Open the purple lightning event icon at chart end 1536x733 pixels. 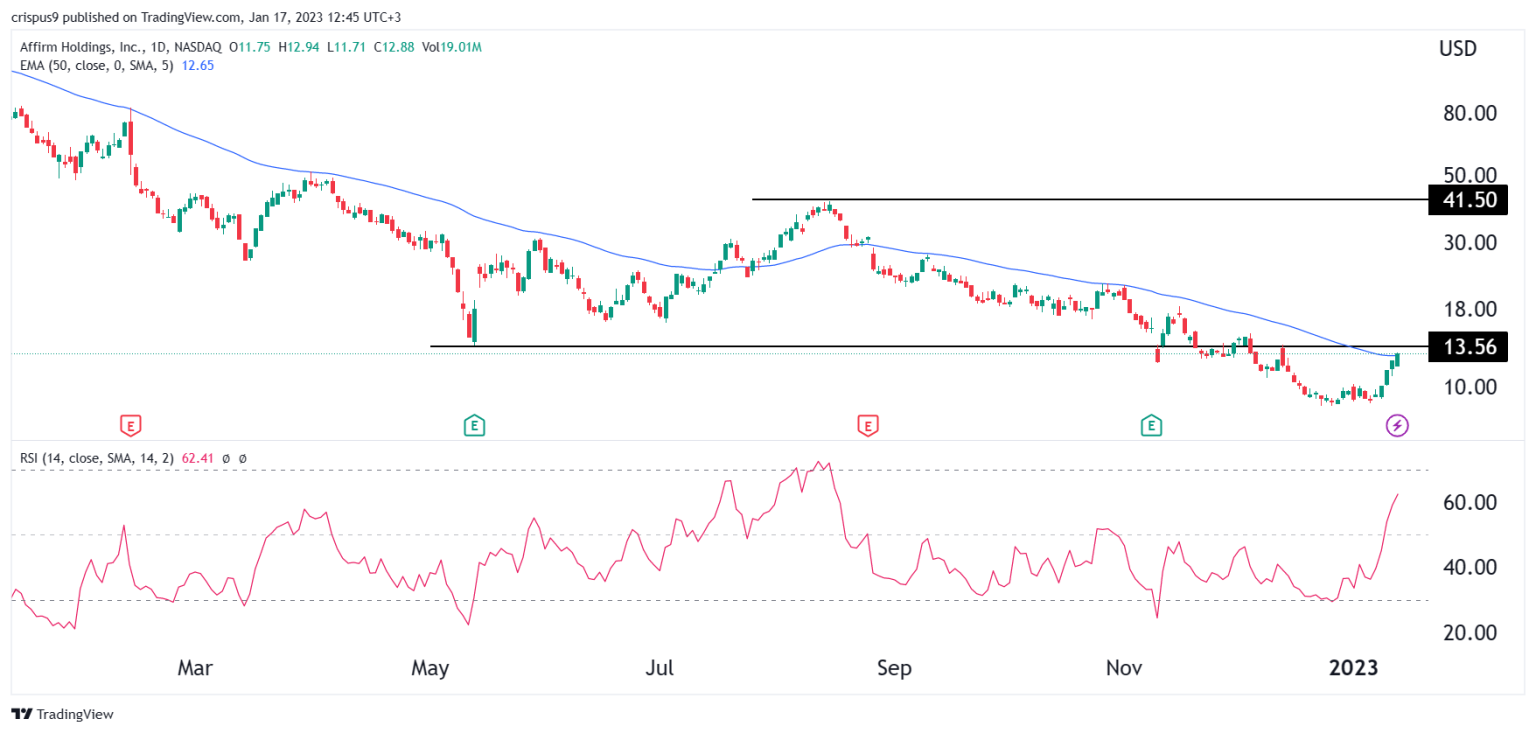[x=1397, y=425]
